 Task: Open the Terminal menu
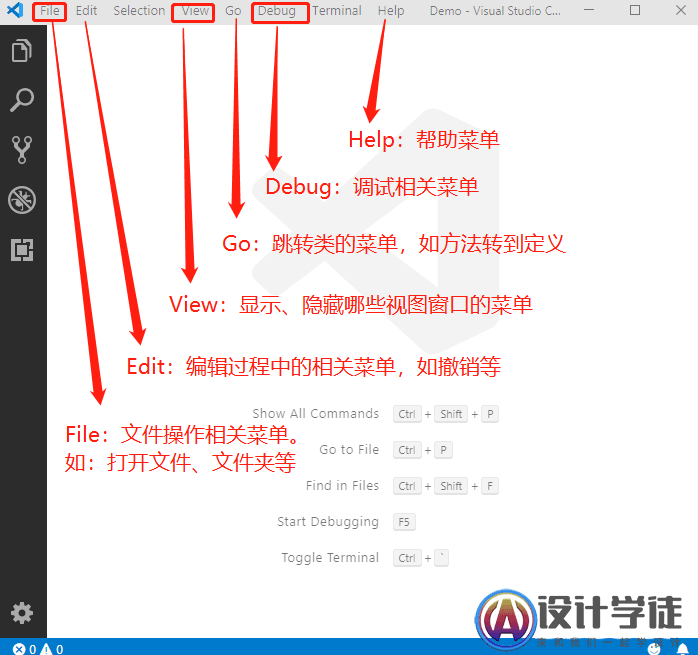pyautogui.click(x=337, y=11)
